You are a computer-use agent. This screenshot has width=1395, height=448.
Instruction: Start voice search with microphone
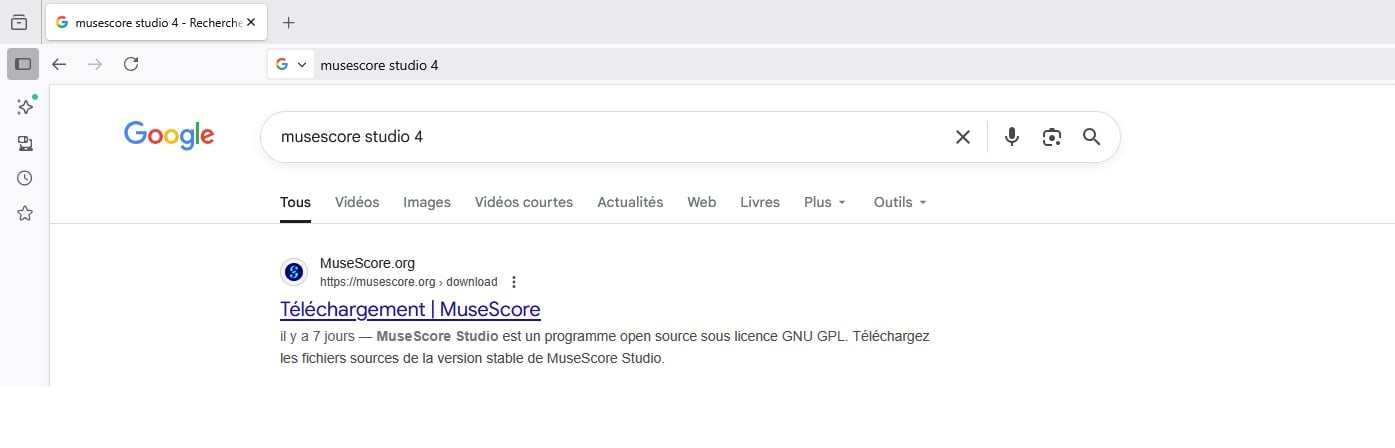[1012, 137]
